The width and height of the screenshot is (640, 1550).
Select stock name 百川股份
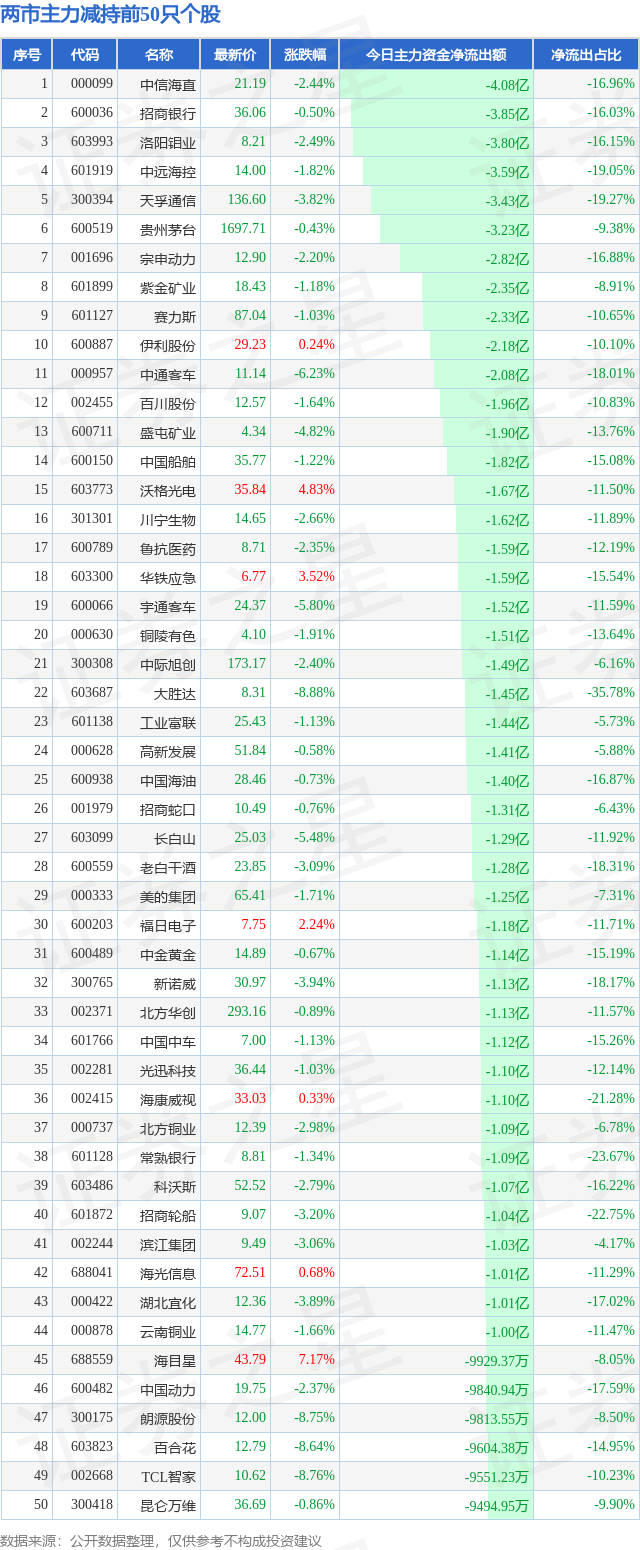[x=168, y=403]
